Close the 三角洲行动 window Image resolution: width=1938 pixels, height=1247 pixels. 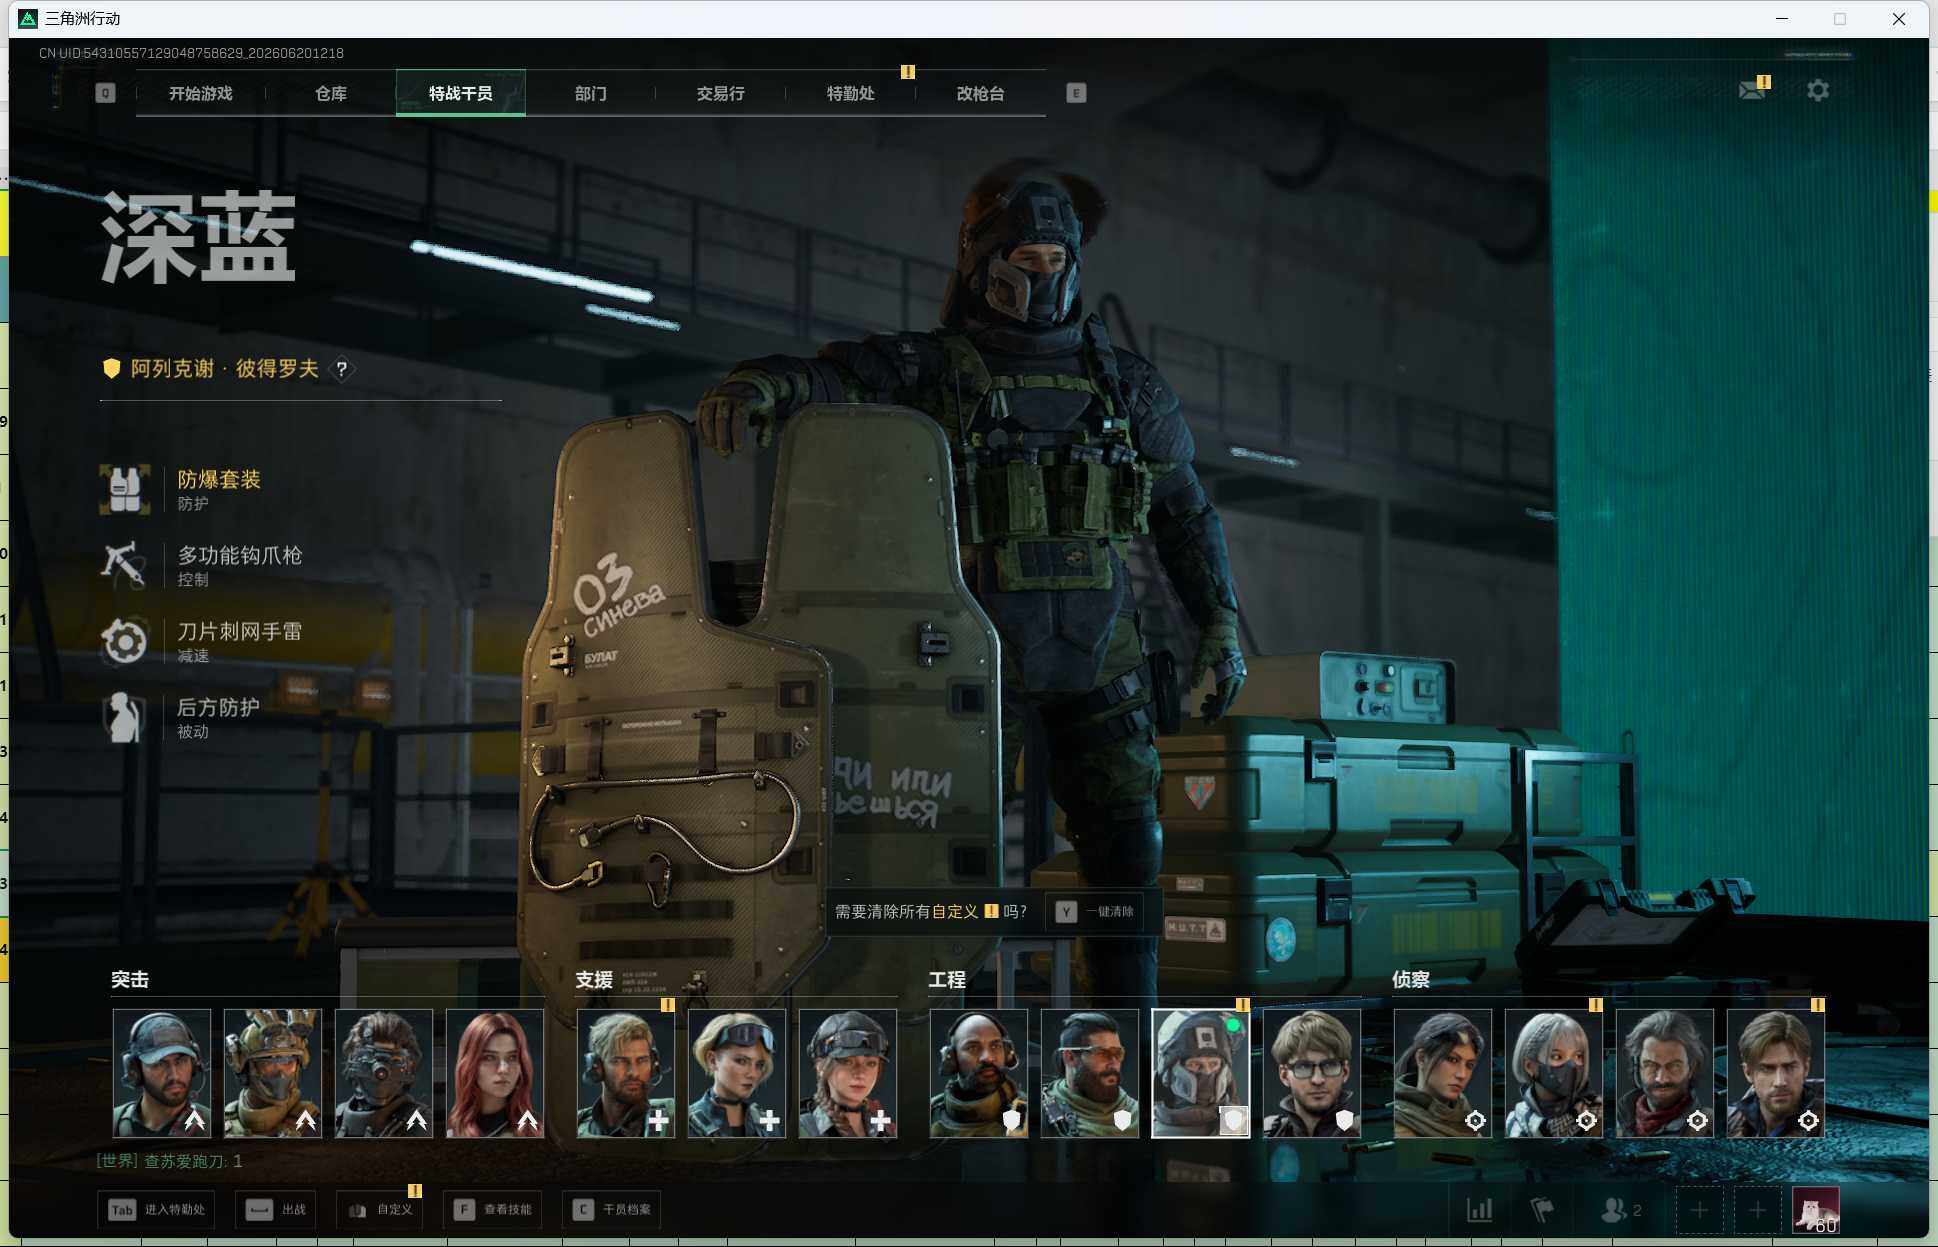point(1899,19)
